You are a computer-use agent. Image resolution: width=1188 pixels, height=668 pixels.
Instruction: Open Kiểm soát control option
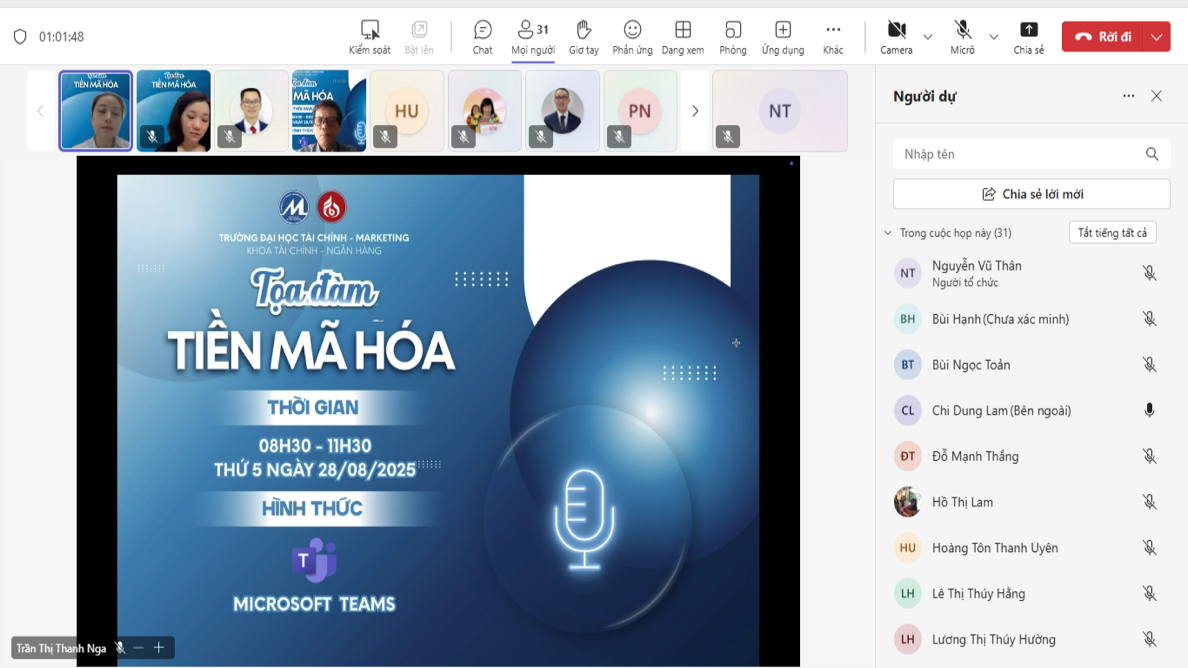[369, 37]
